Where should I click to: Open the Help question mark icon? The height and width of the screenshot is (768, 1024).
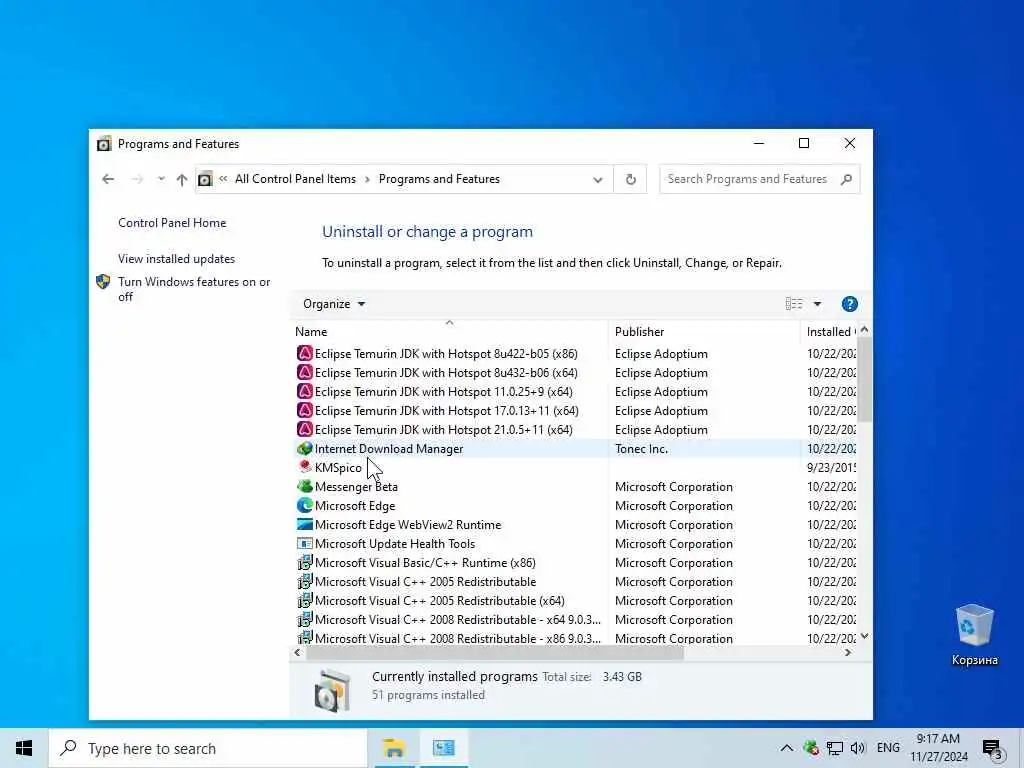point(849,304)
